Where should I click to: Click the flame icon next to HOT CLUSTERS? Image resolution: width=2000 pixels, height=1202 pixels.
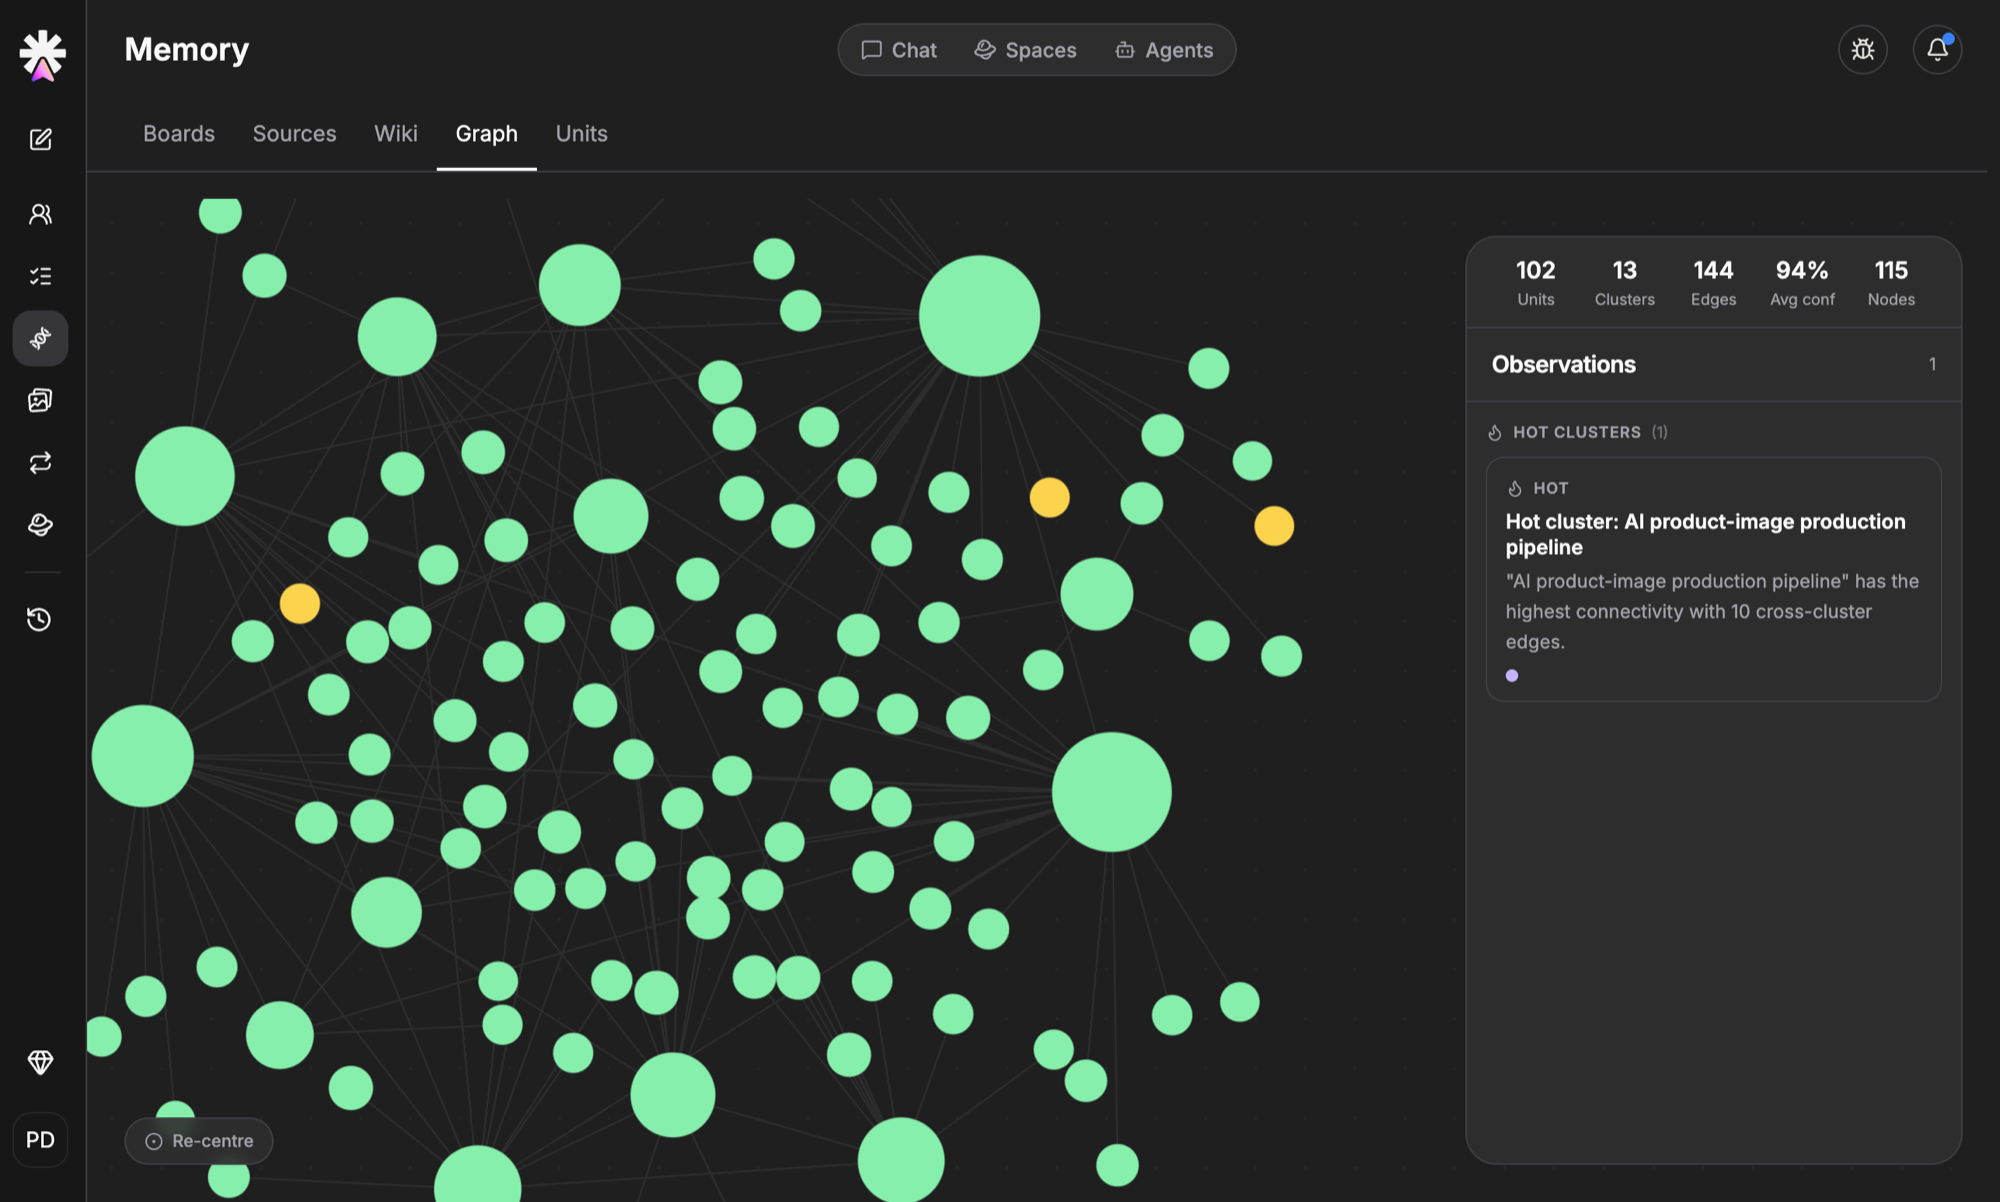pyautogui.click(x=1495, y=432)
